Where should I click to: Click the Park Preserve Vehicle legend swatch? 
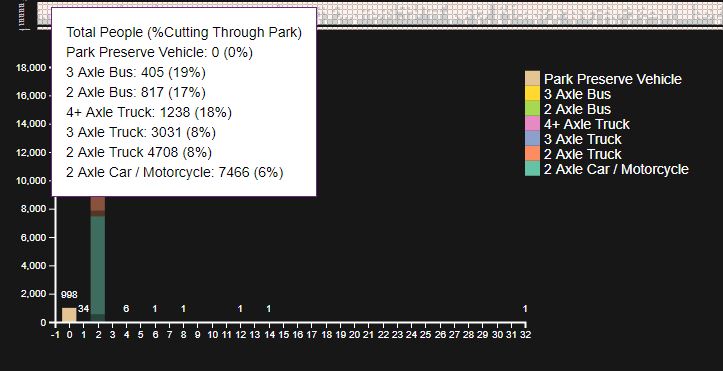(x=533, y=78)
